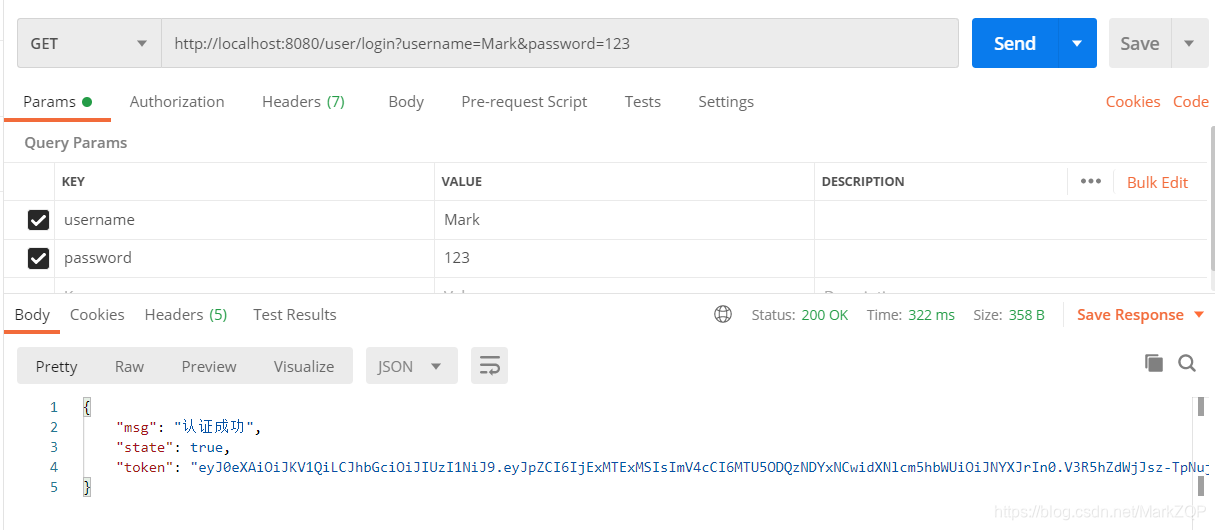Open the Tests tab
The image size is (1215, 530).
642,102
